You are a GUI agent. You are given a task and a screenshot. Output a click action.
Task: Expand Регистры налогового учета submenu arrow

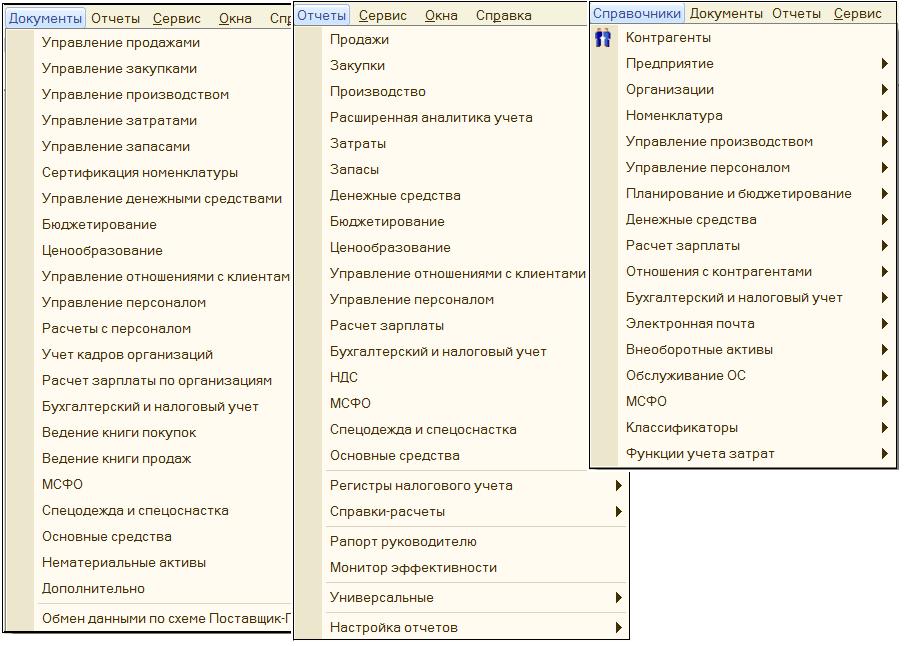coord(619,486)
